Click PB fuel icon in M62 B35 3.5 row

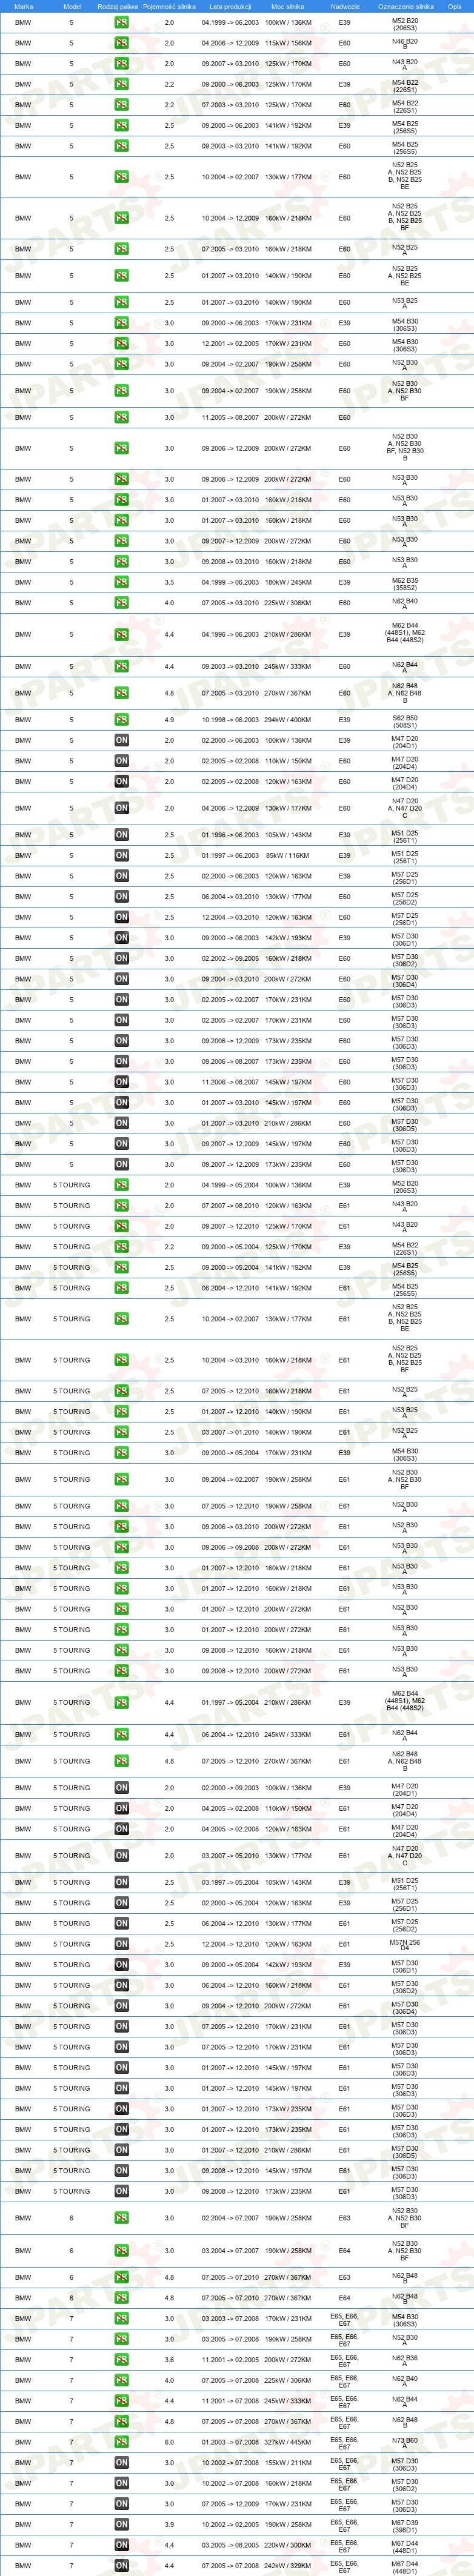coord(121,582)
